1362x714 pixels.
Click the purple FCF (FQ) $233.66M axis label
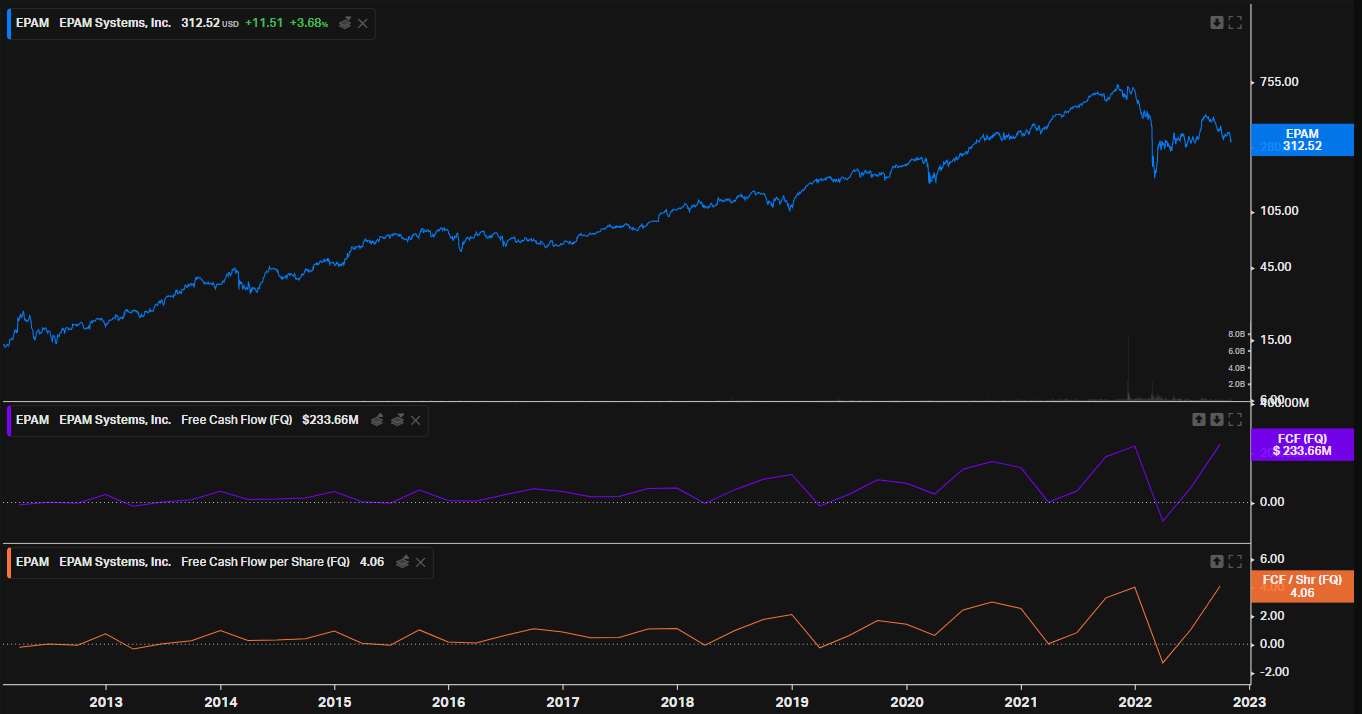click(x=1303, y=444)
